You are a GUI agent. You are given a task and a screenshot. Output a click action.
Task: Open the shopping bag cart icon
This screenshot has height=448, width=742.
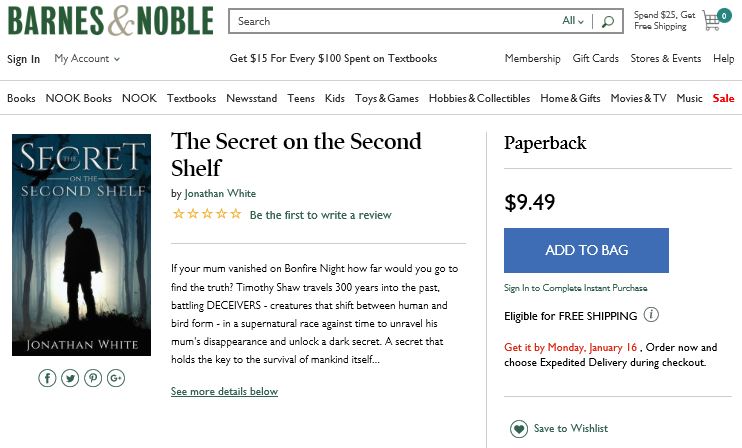pos(714,20)
